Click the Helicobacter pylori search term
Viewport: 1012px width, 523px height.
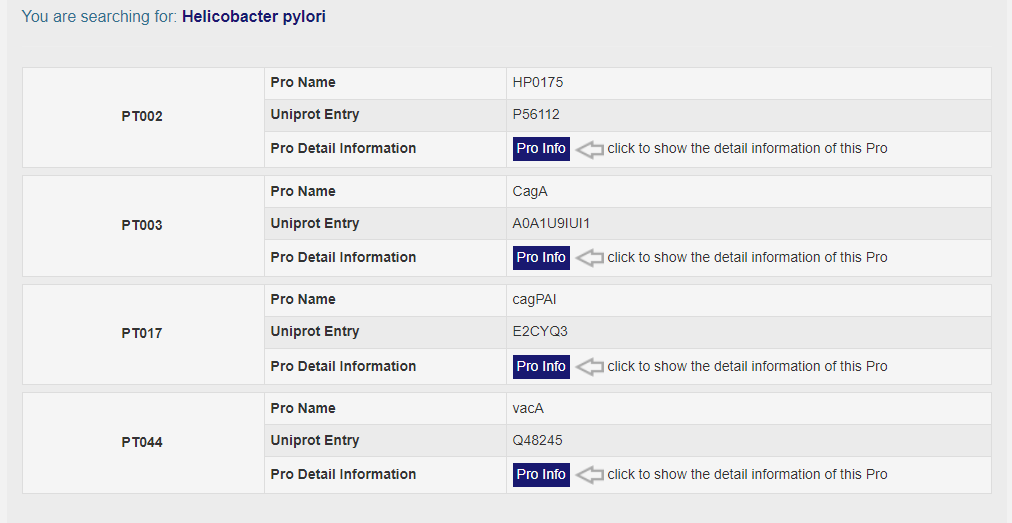[254, 17]
